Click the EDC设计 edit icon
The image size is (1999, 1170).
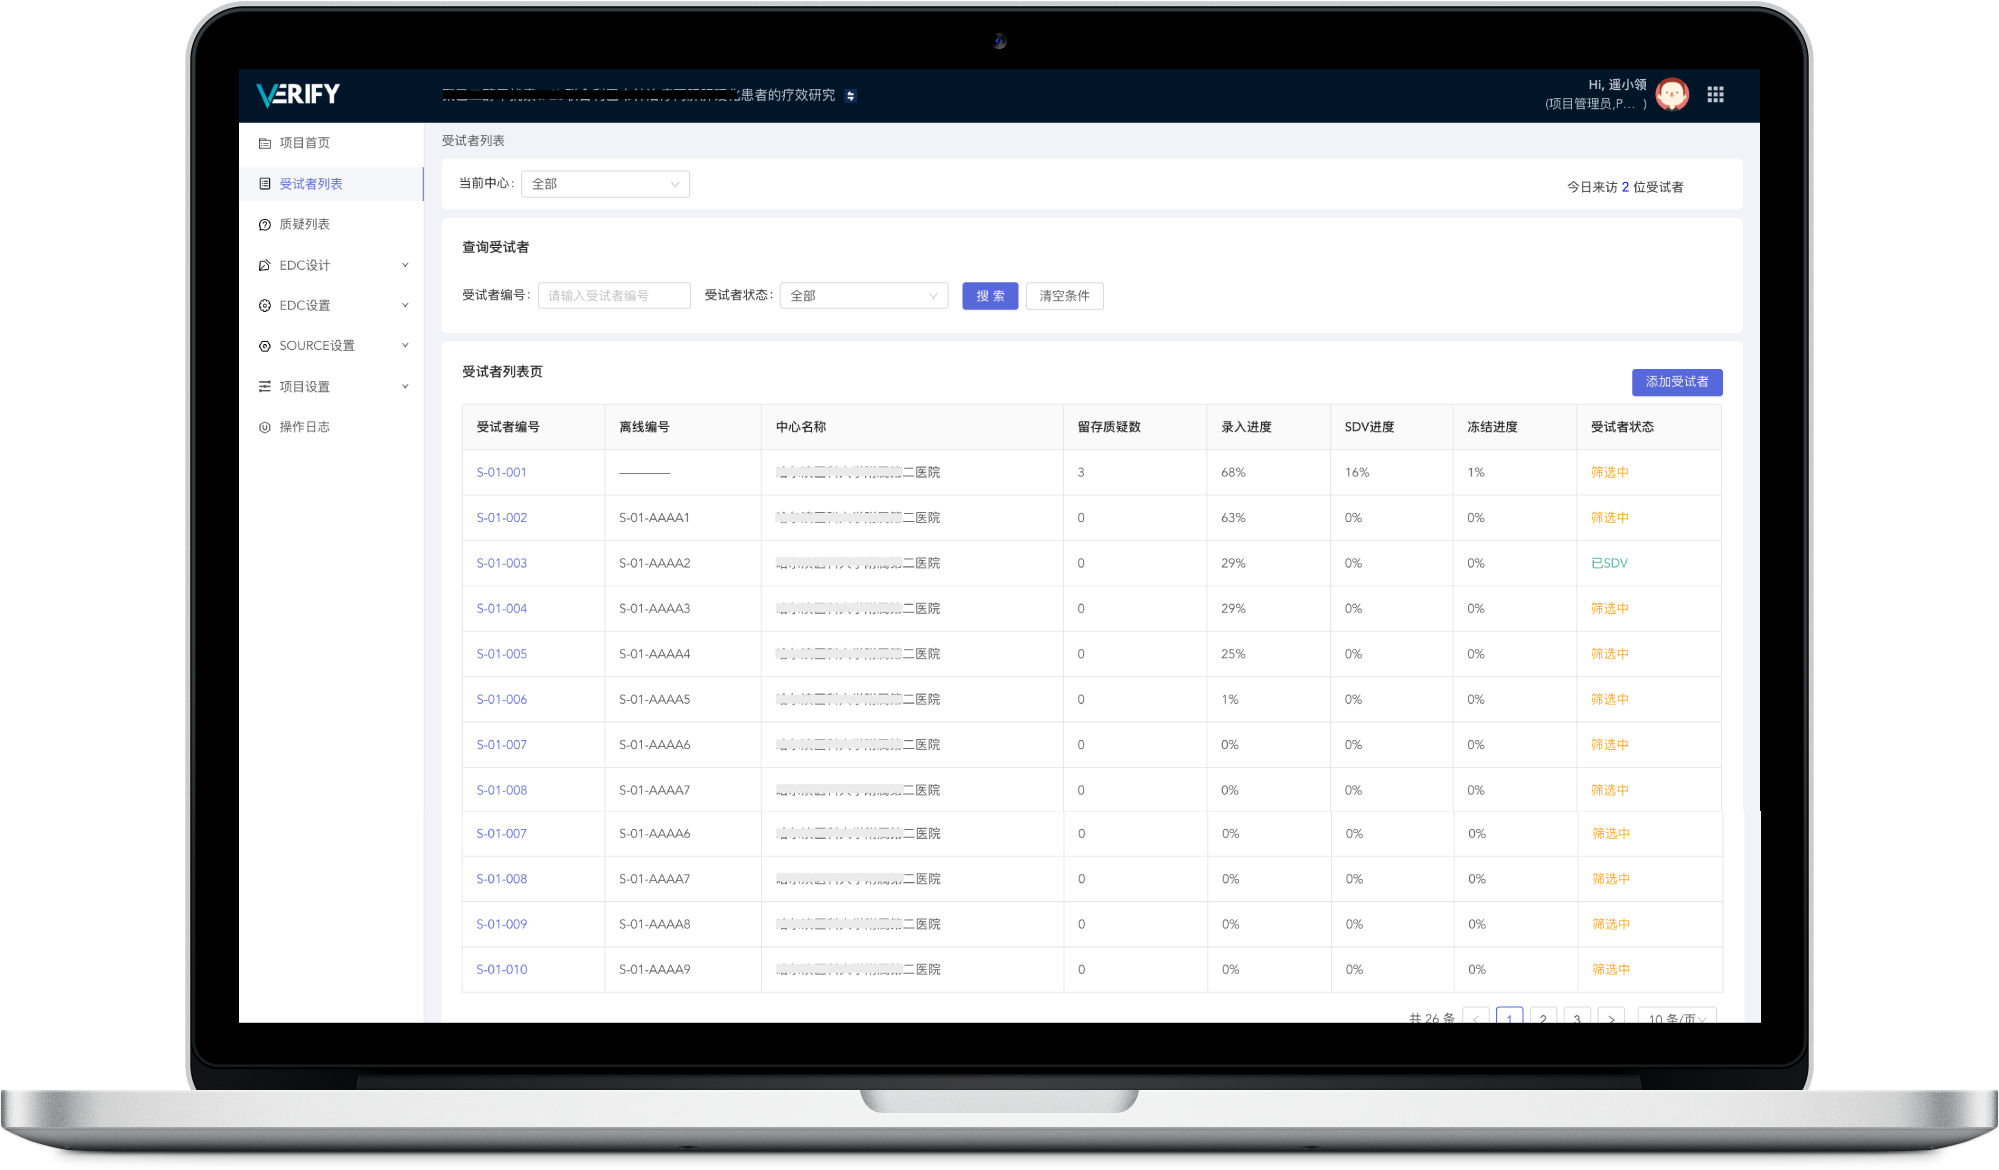265,265
